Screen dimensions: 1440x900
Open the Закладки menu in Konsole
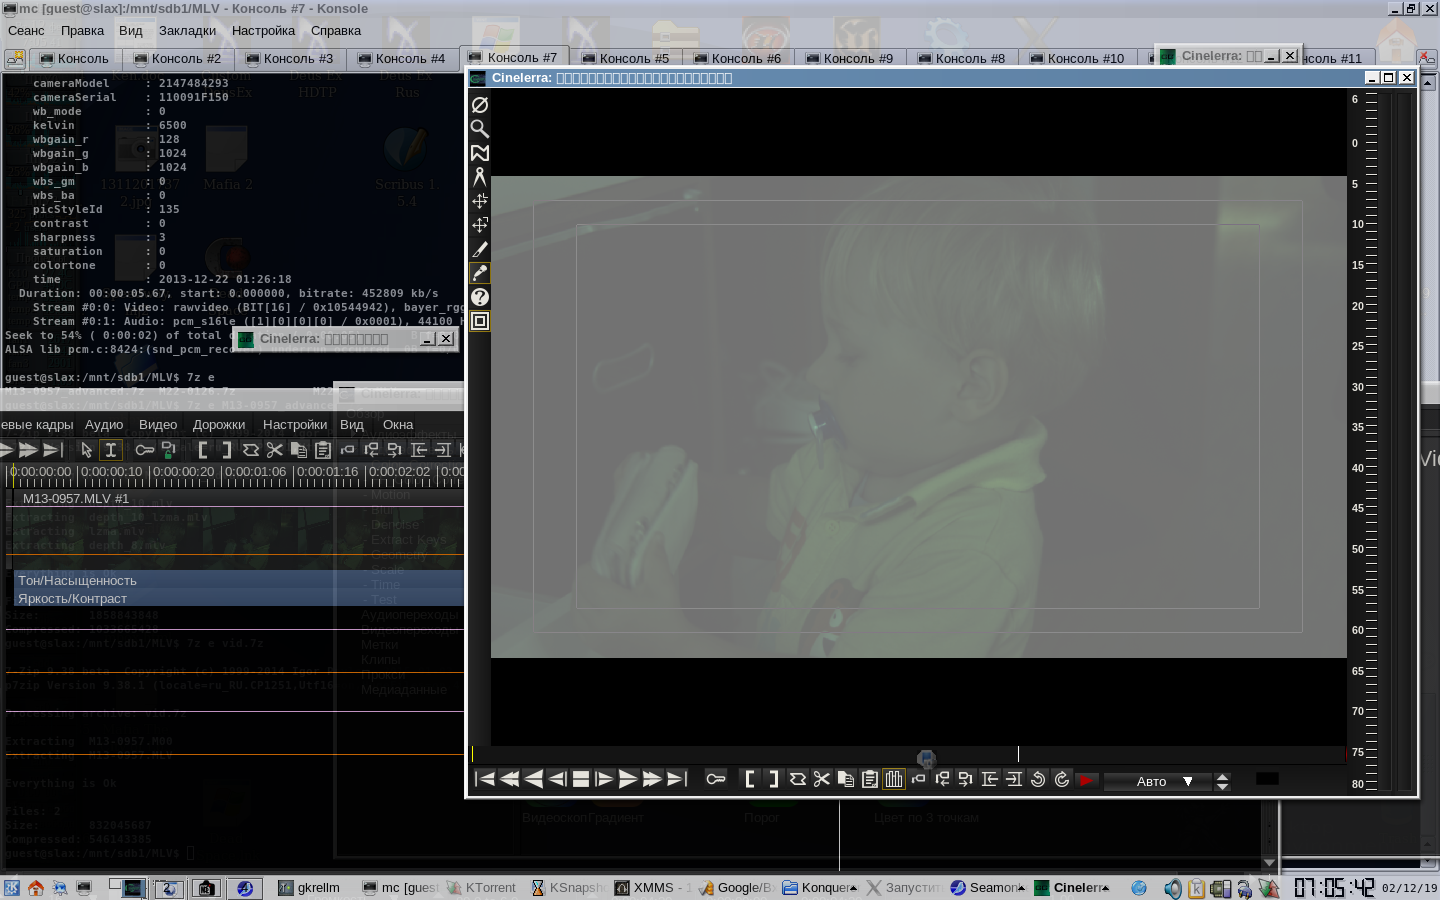coord(188,30)
